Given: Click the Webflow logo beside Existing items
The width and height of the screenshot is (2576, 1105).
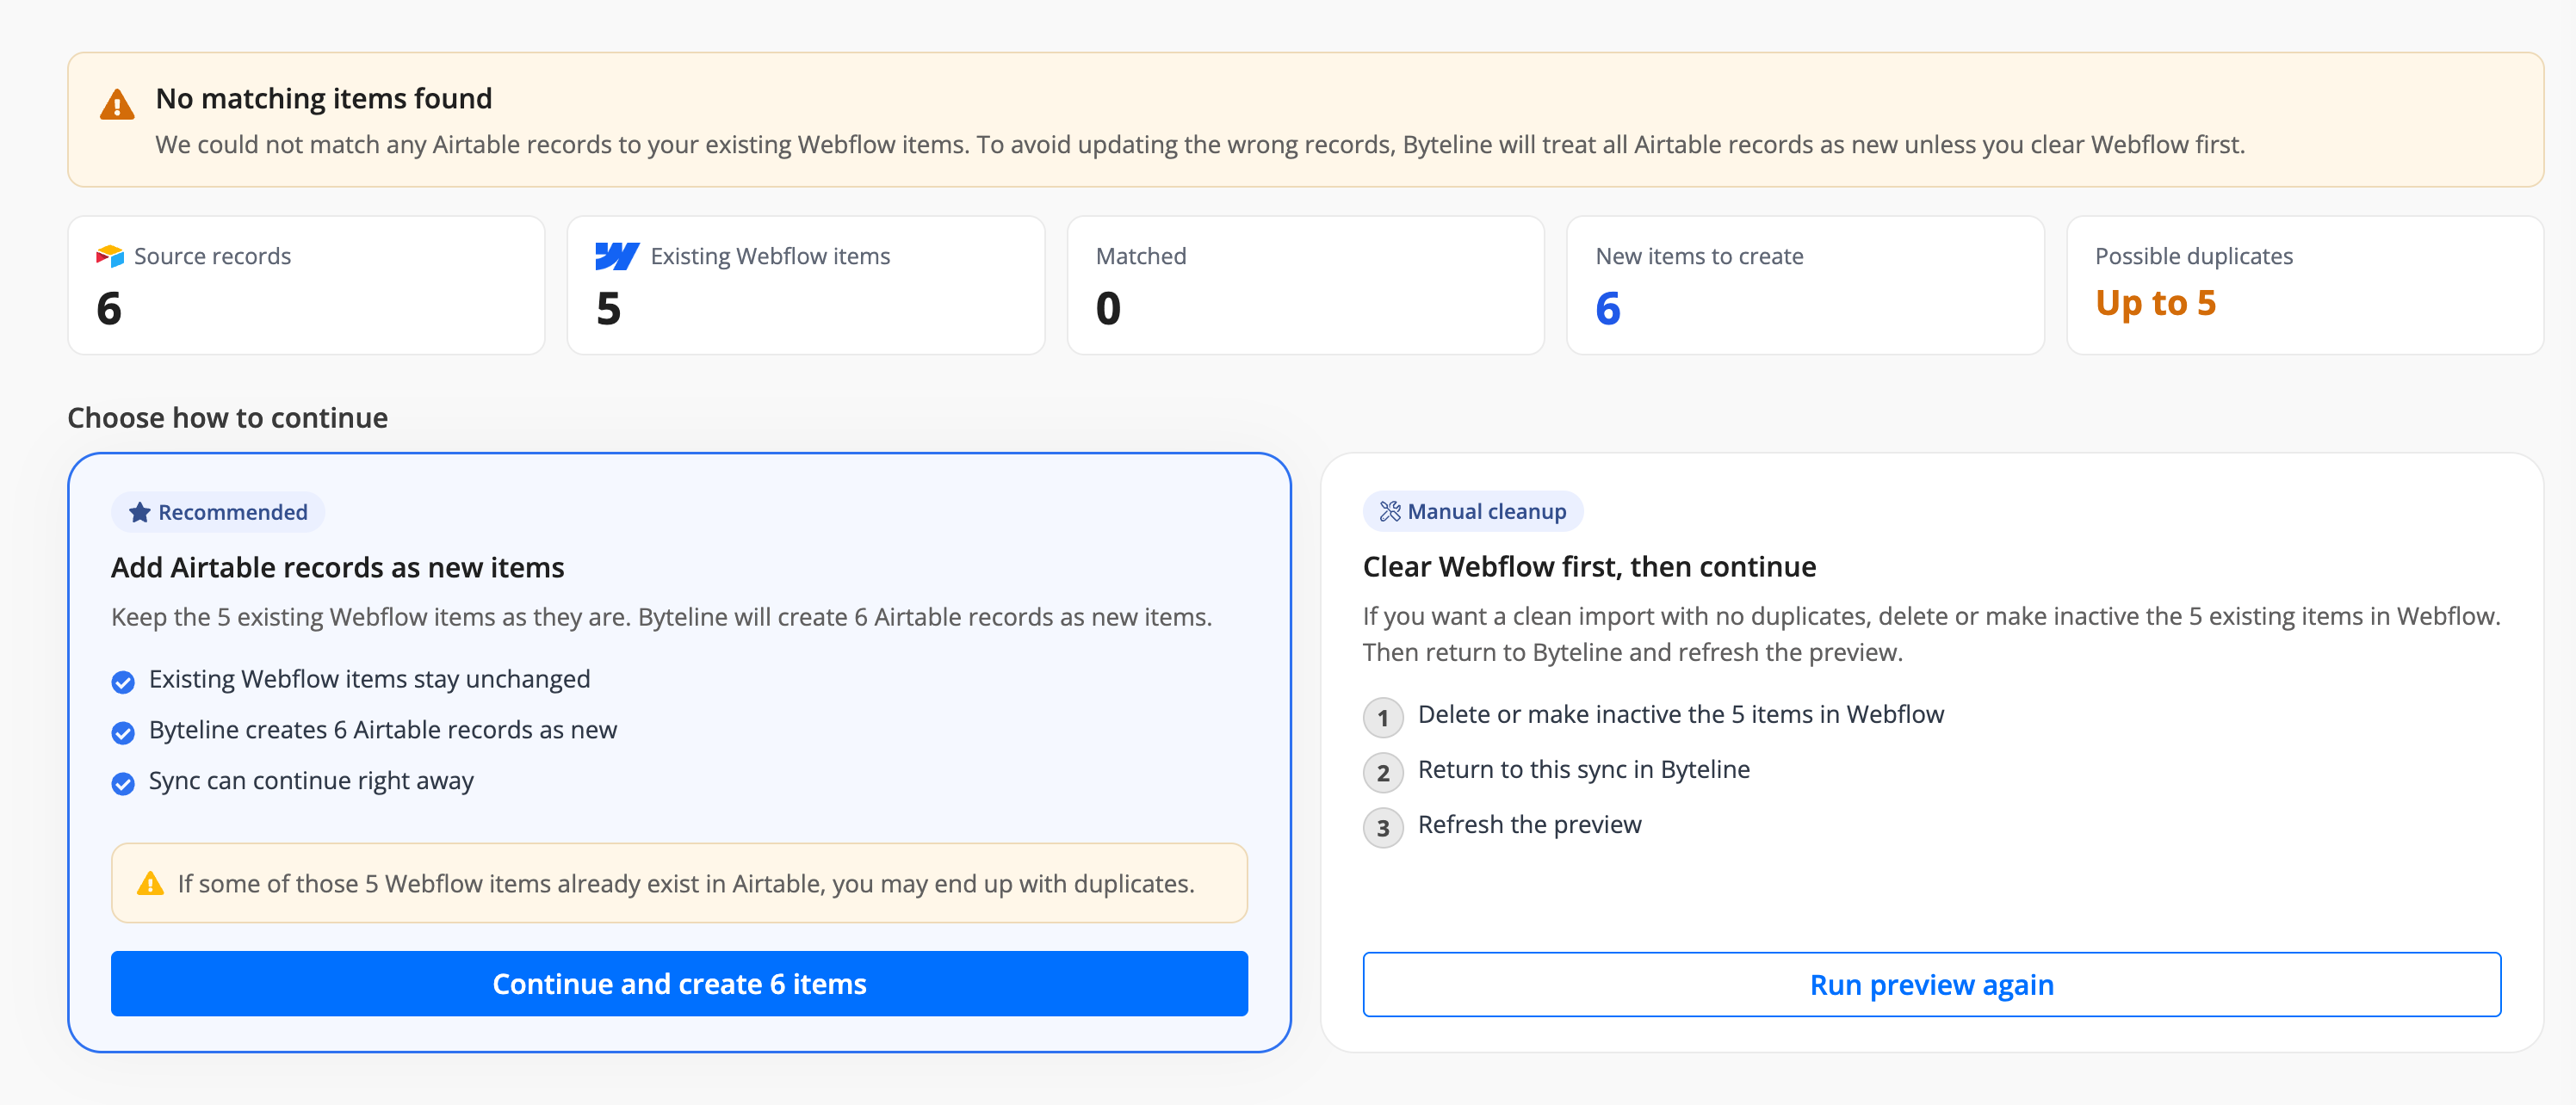Looking at the screenshot, I should pos(617,256).
